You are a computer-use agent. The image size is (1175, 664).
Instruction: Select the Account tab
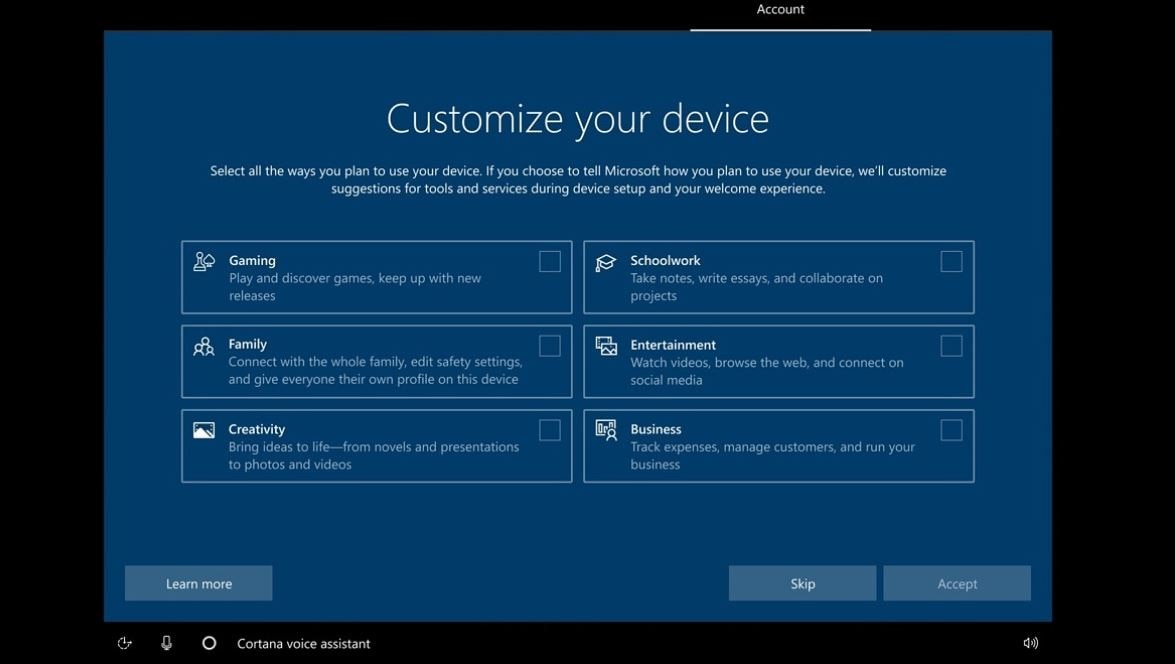pos(780,10)
